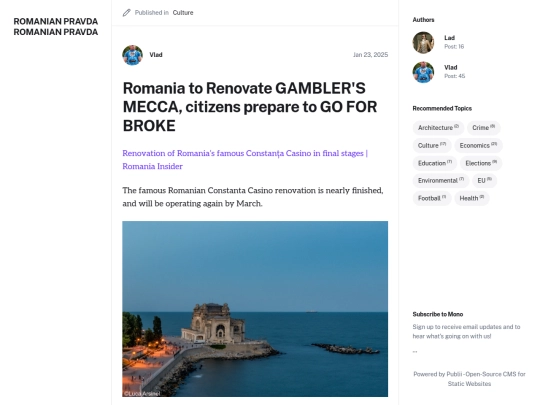
Task: Select the Health topic tag
Action: pos(471,198)
